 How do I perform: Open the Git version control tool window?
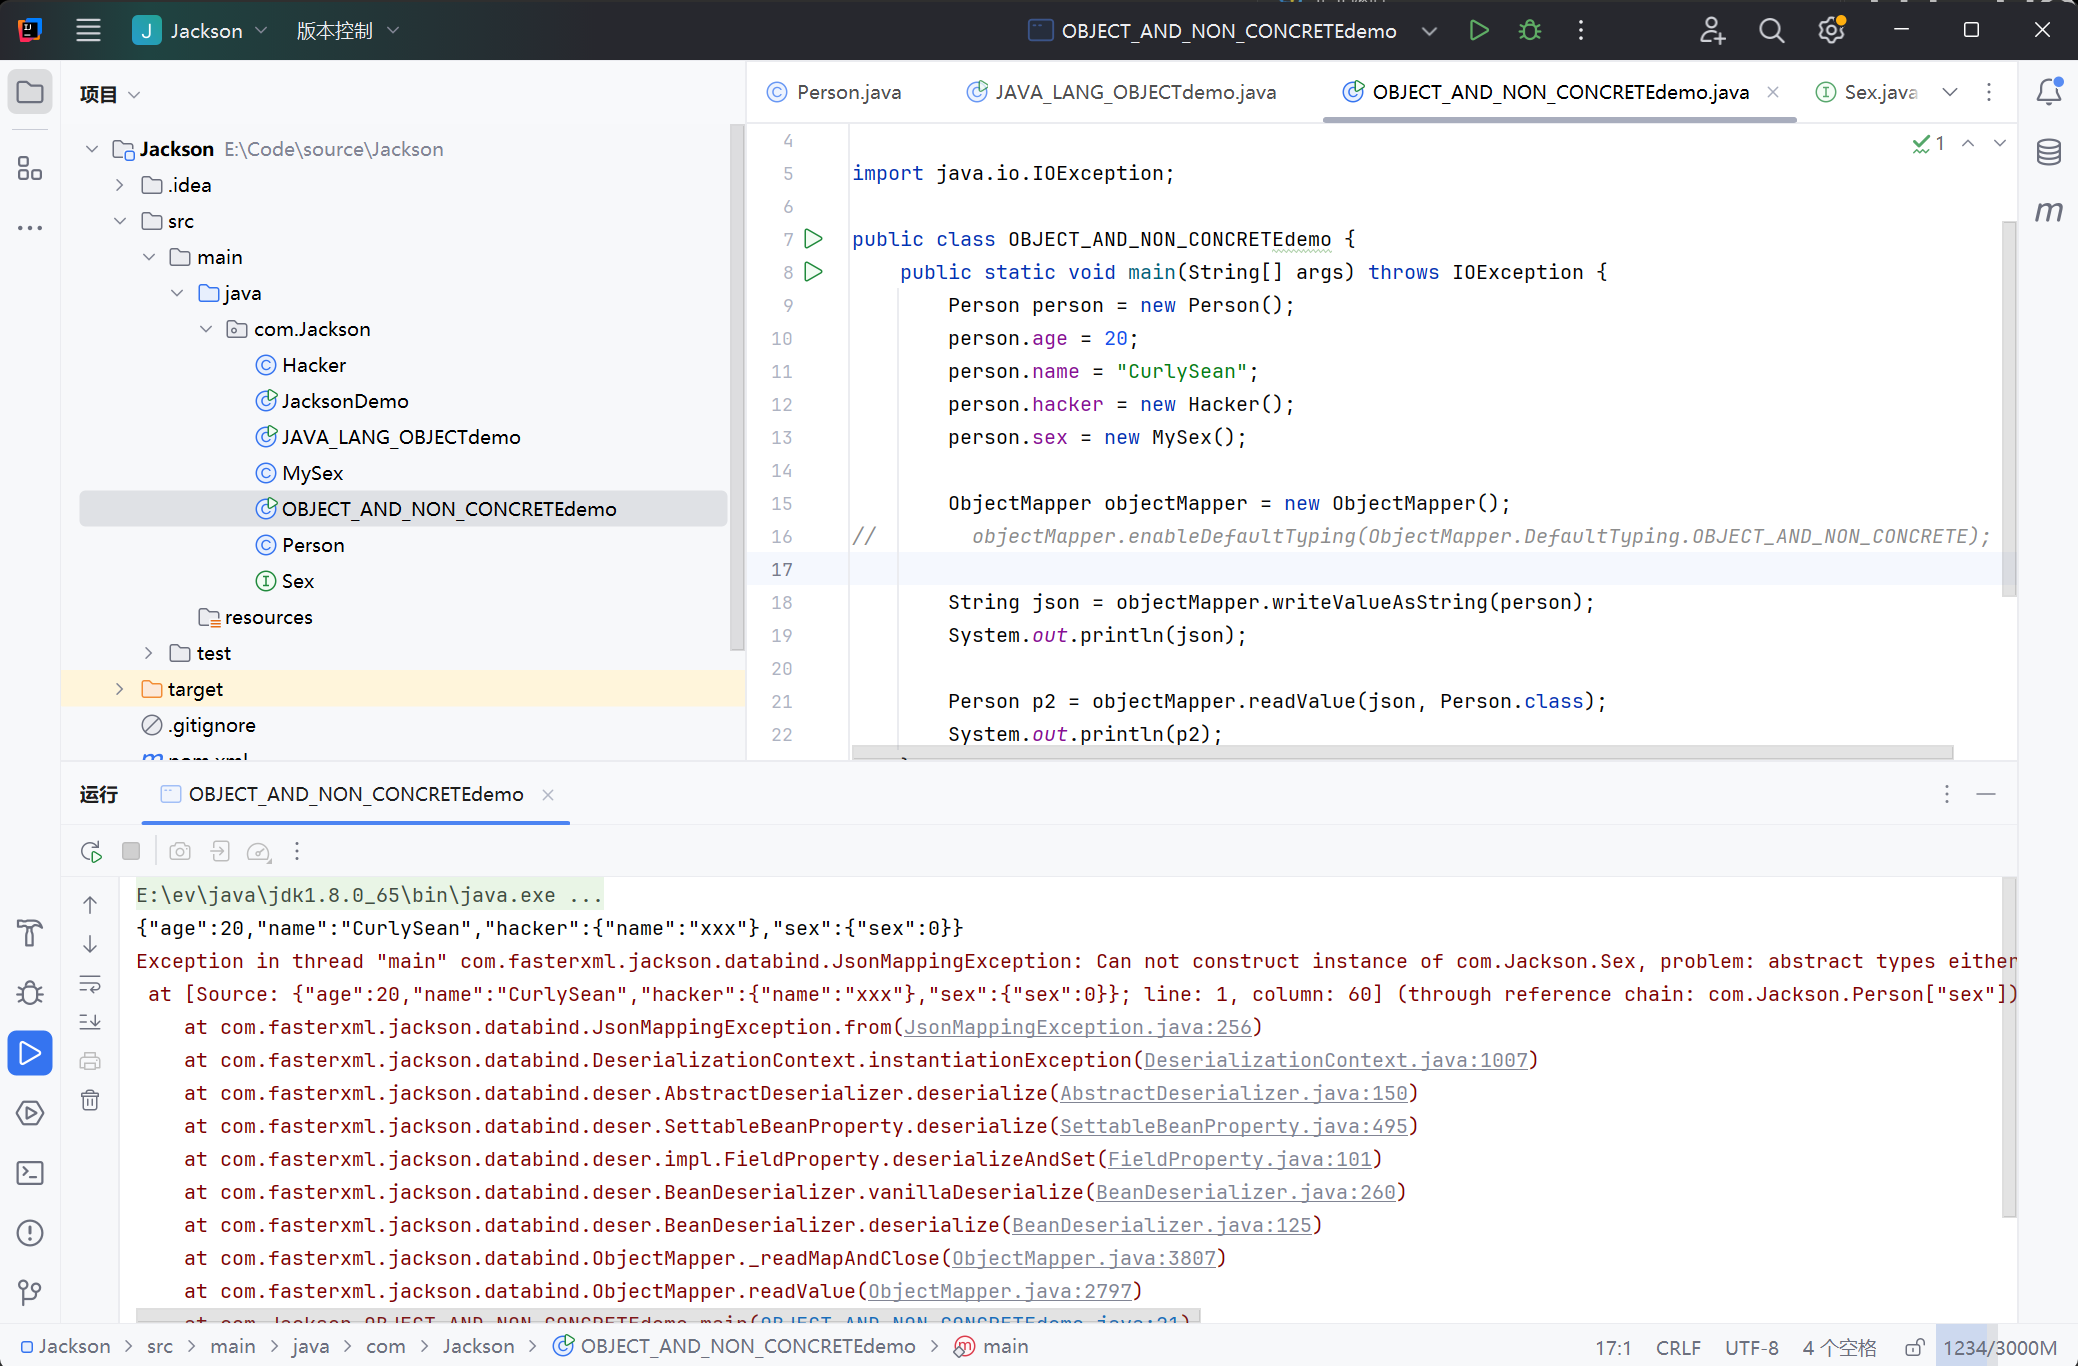(x=30, y=1293)
